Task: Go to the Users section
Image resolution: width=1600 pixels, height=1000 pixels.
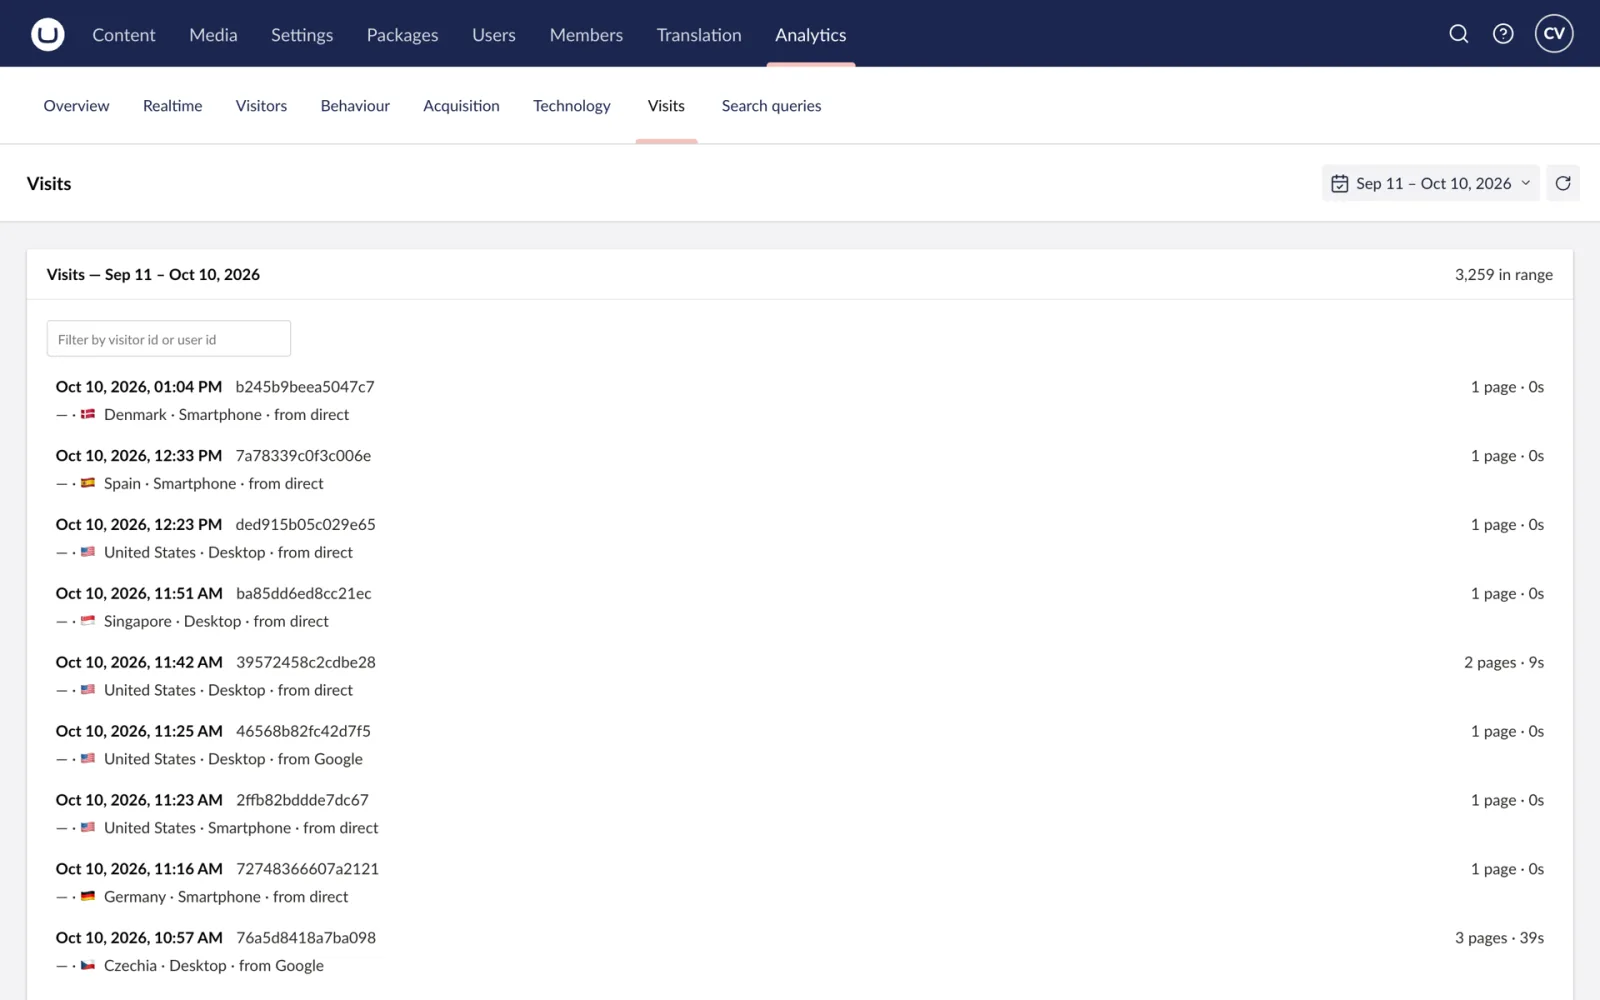Action: [494, 35]
